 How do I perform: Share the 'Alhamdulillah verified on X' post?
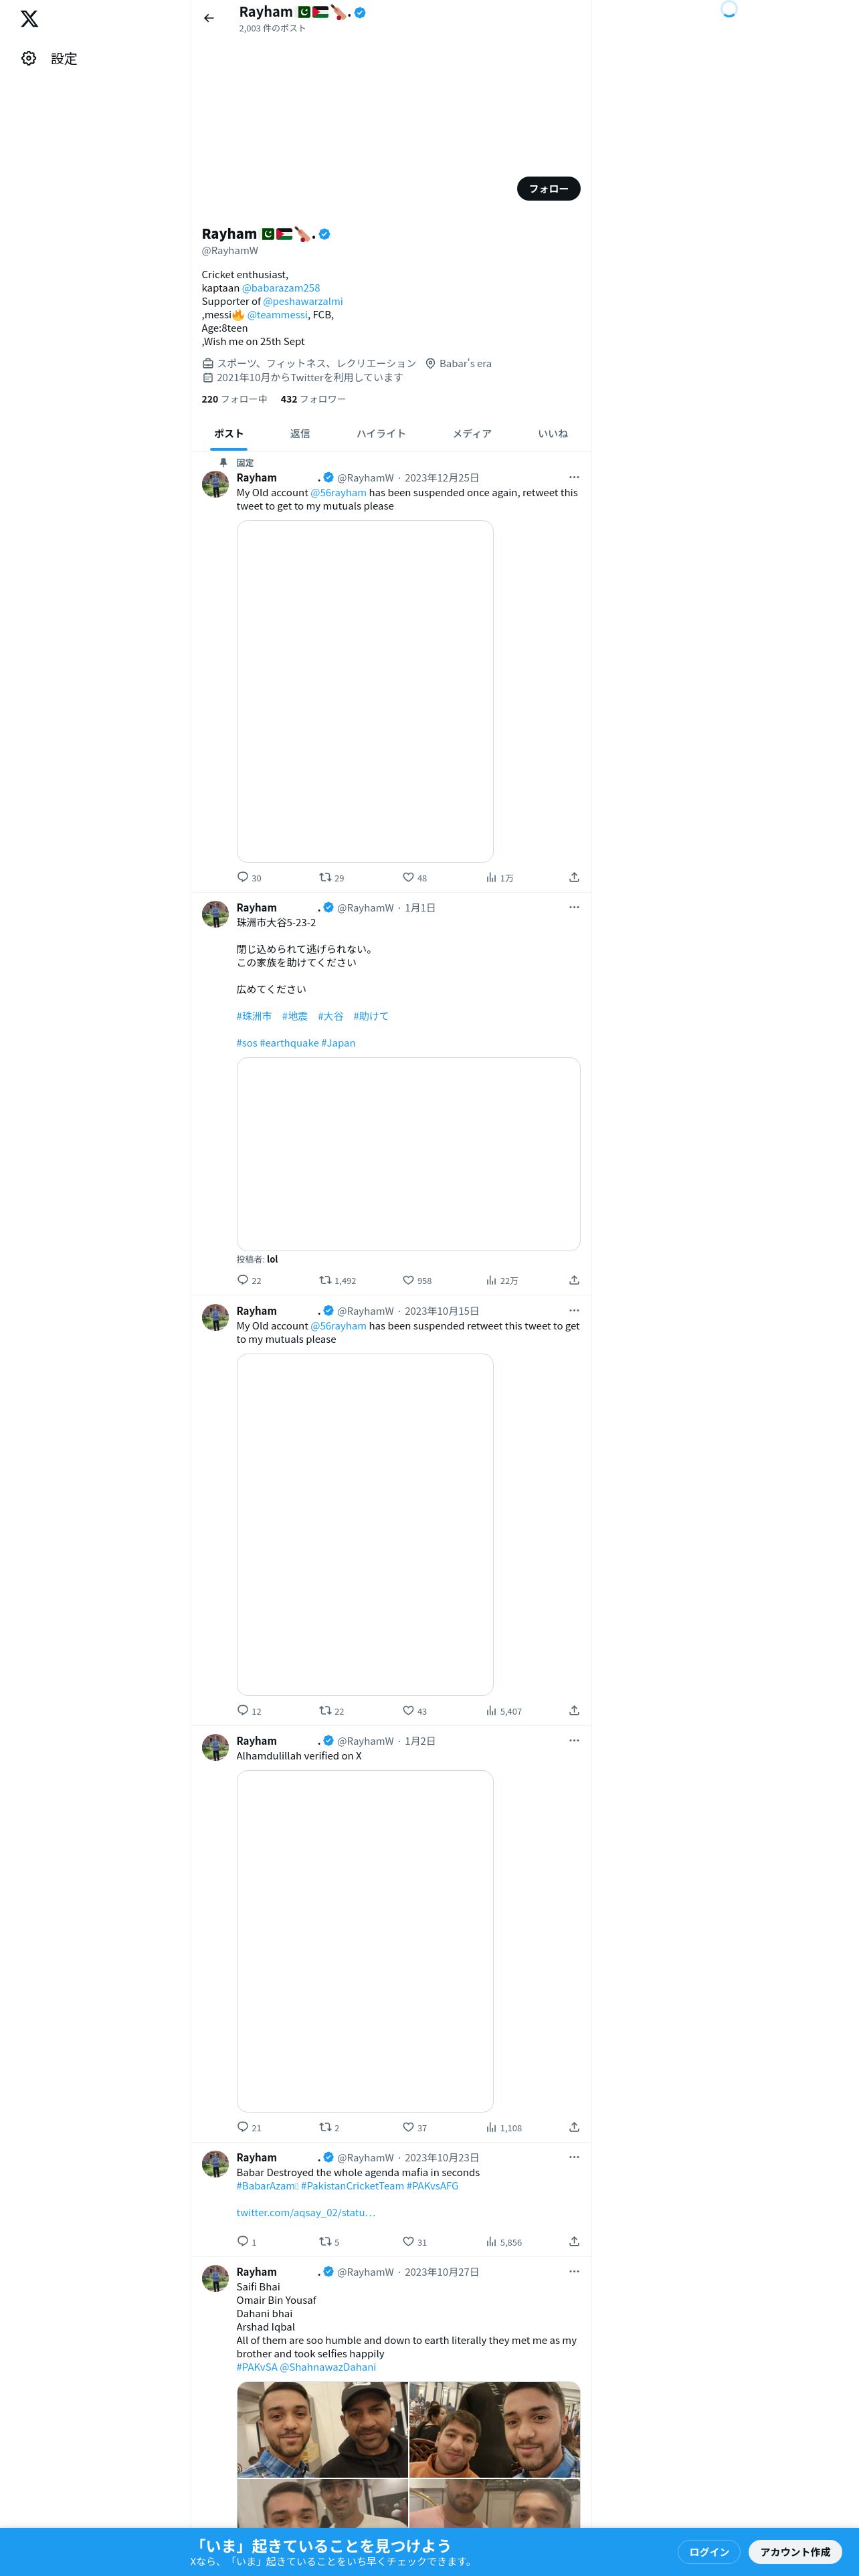(x=574, y=2127)
